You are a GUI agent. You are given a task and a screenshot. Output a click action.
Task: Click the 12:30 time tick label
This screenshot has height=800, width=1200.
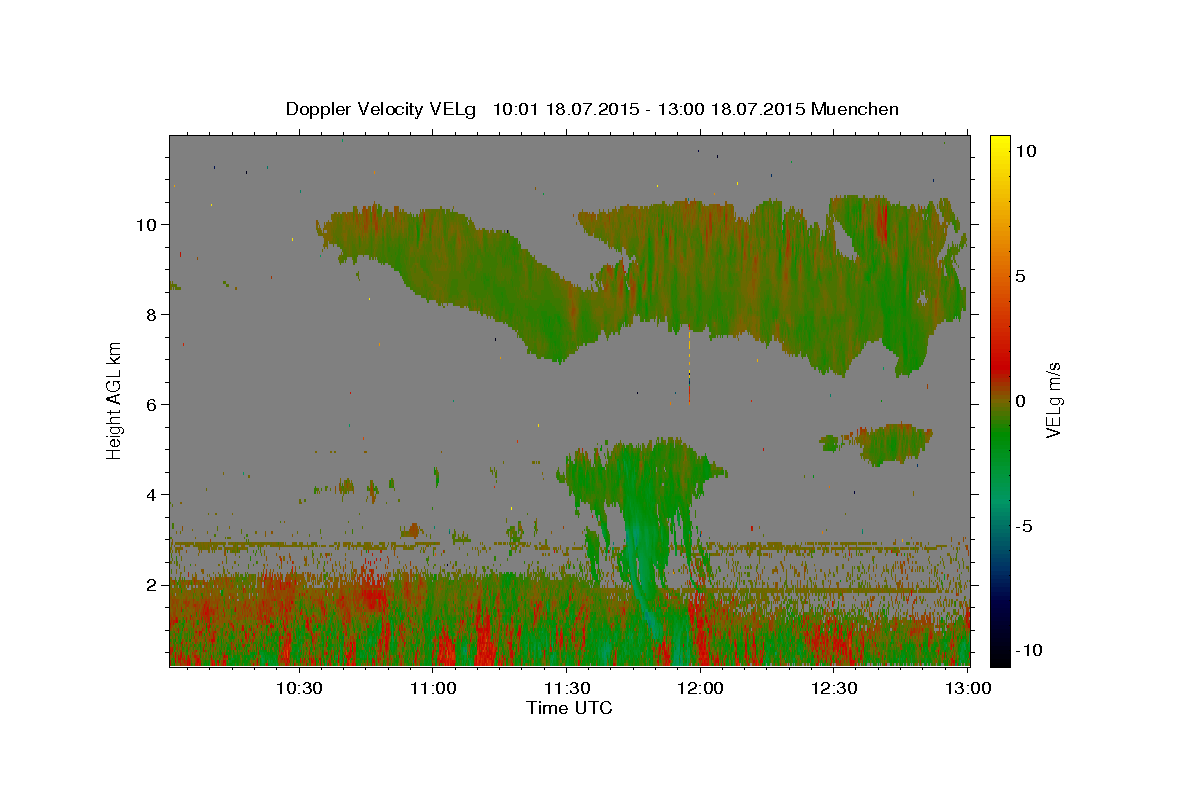coord(834,688)
